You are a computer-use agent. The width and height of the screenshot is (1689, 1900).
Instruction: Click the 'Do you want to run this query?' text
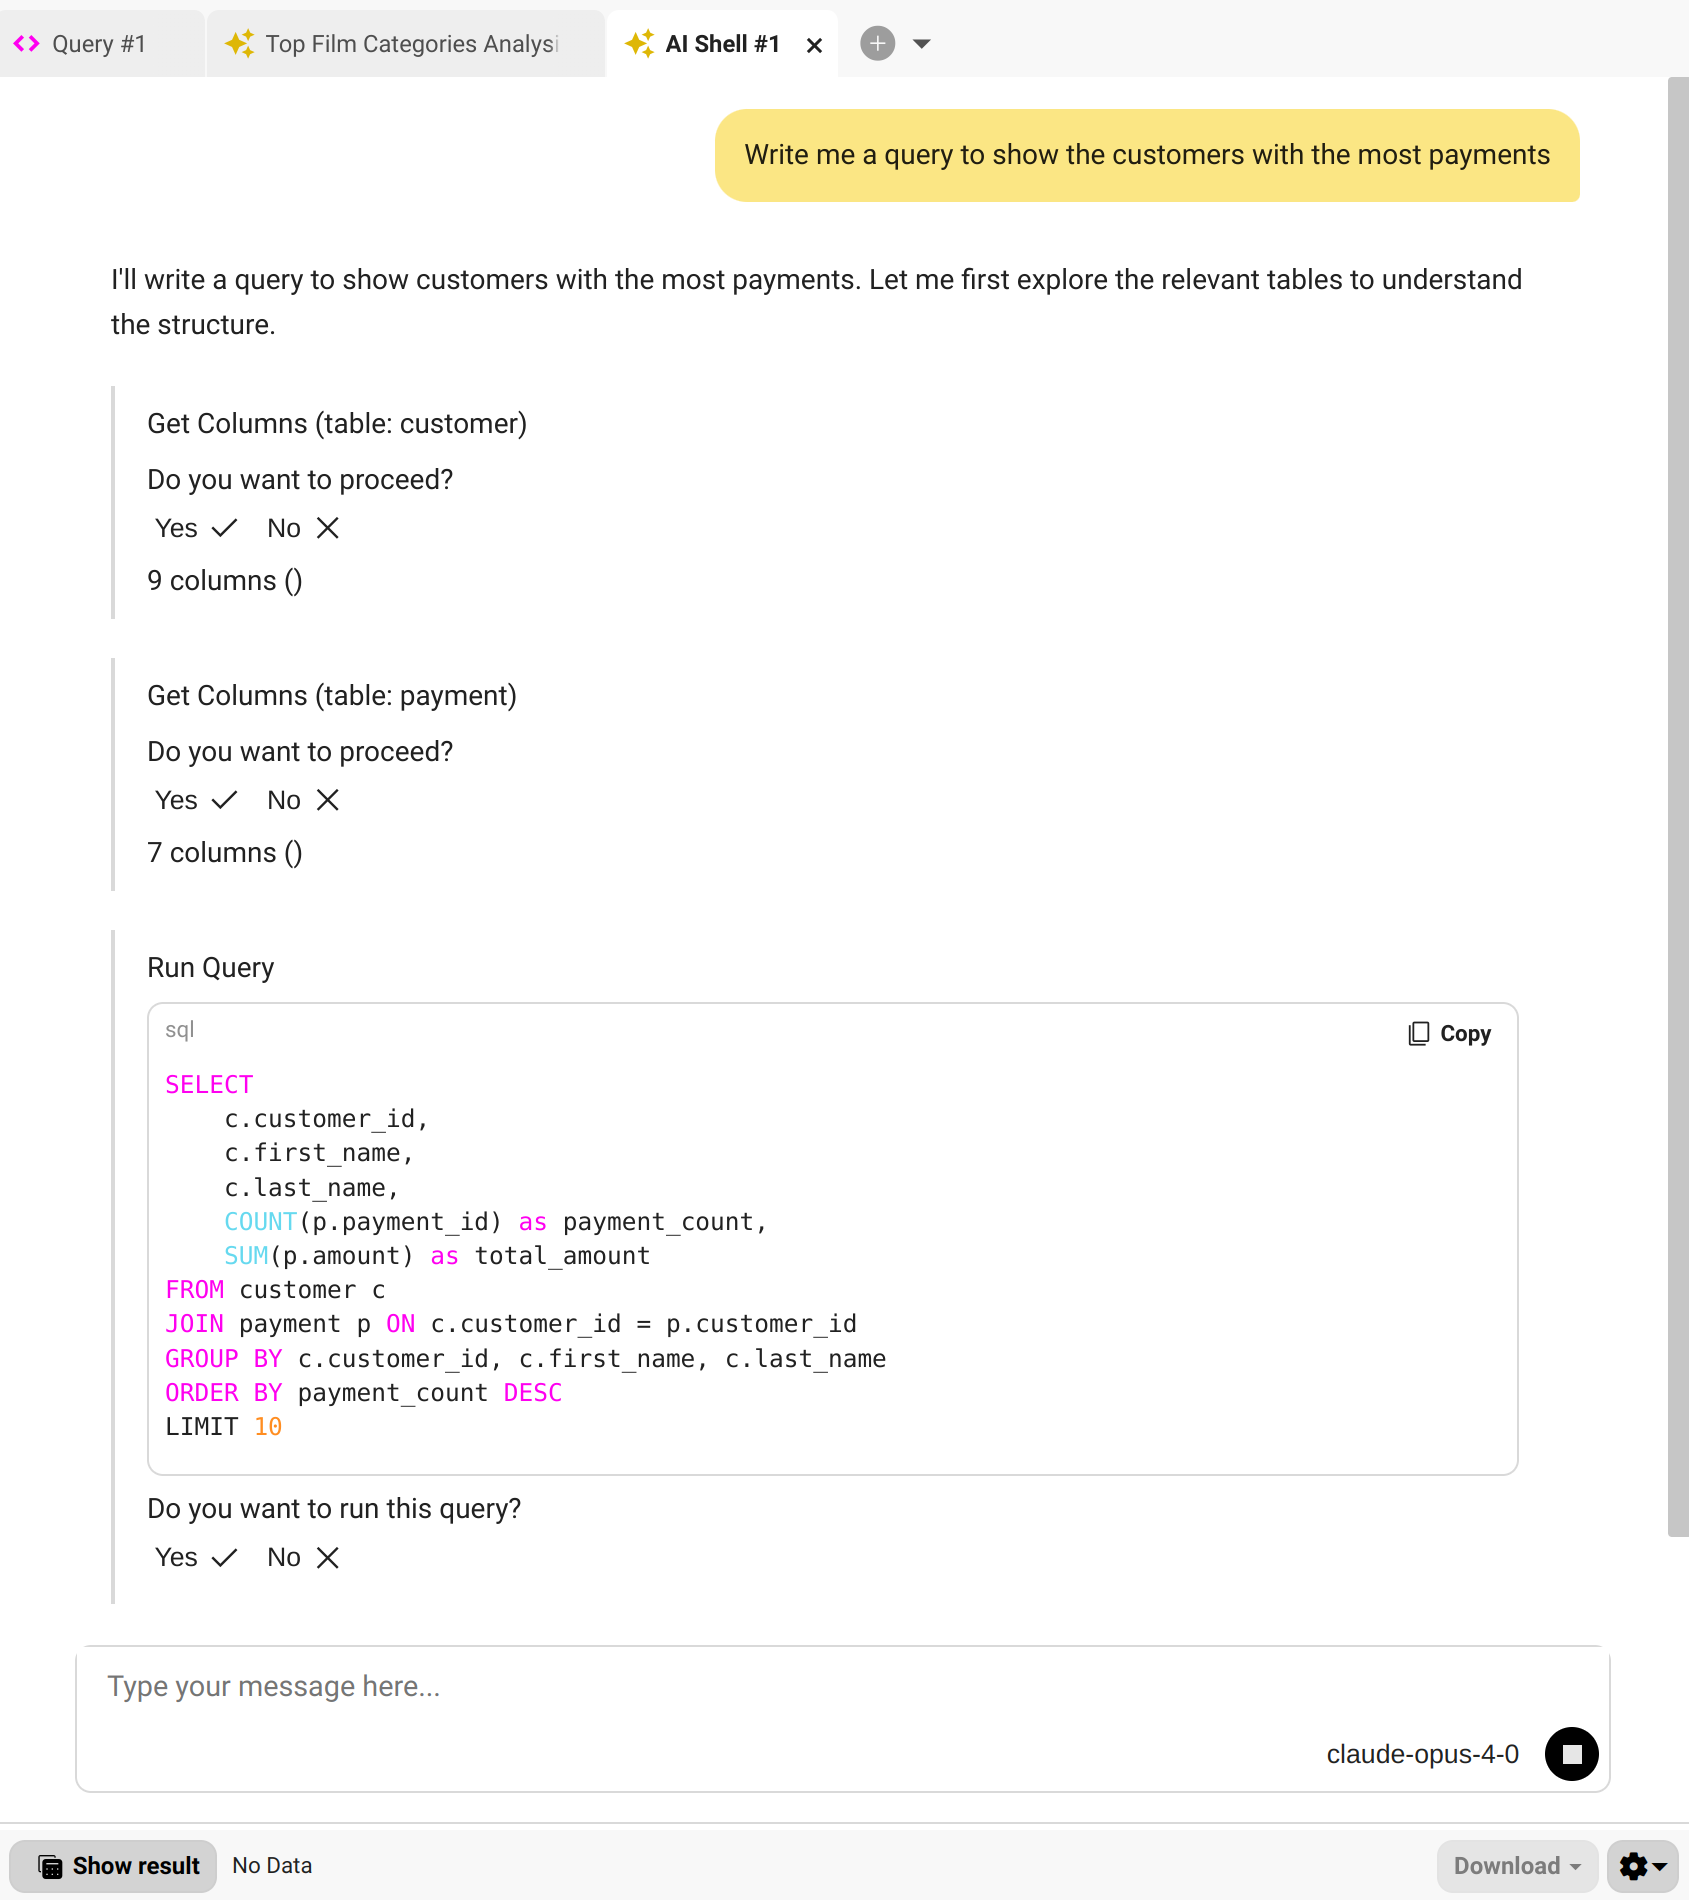pos(334,1509)
